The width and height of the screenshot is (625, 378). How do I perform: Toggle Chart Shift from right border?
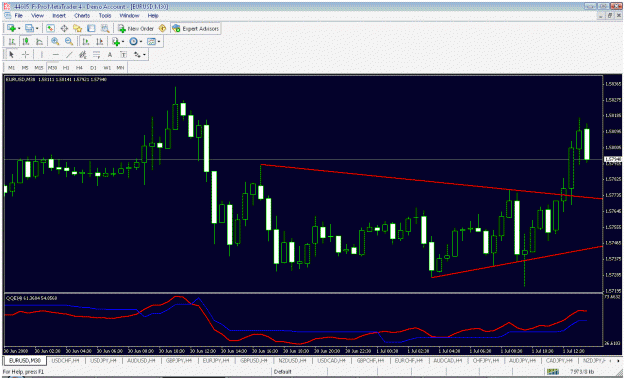point(99,41)
